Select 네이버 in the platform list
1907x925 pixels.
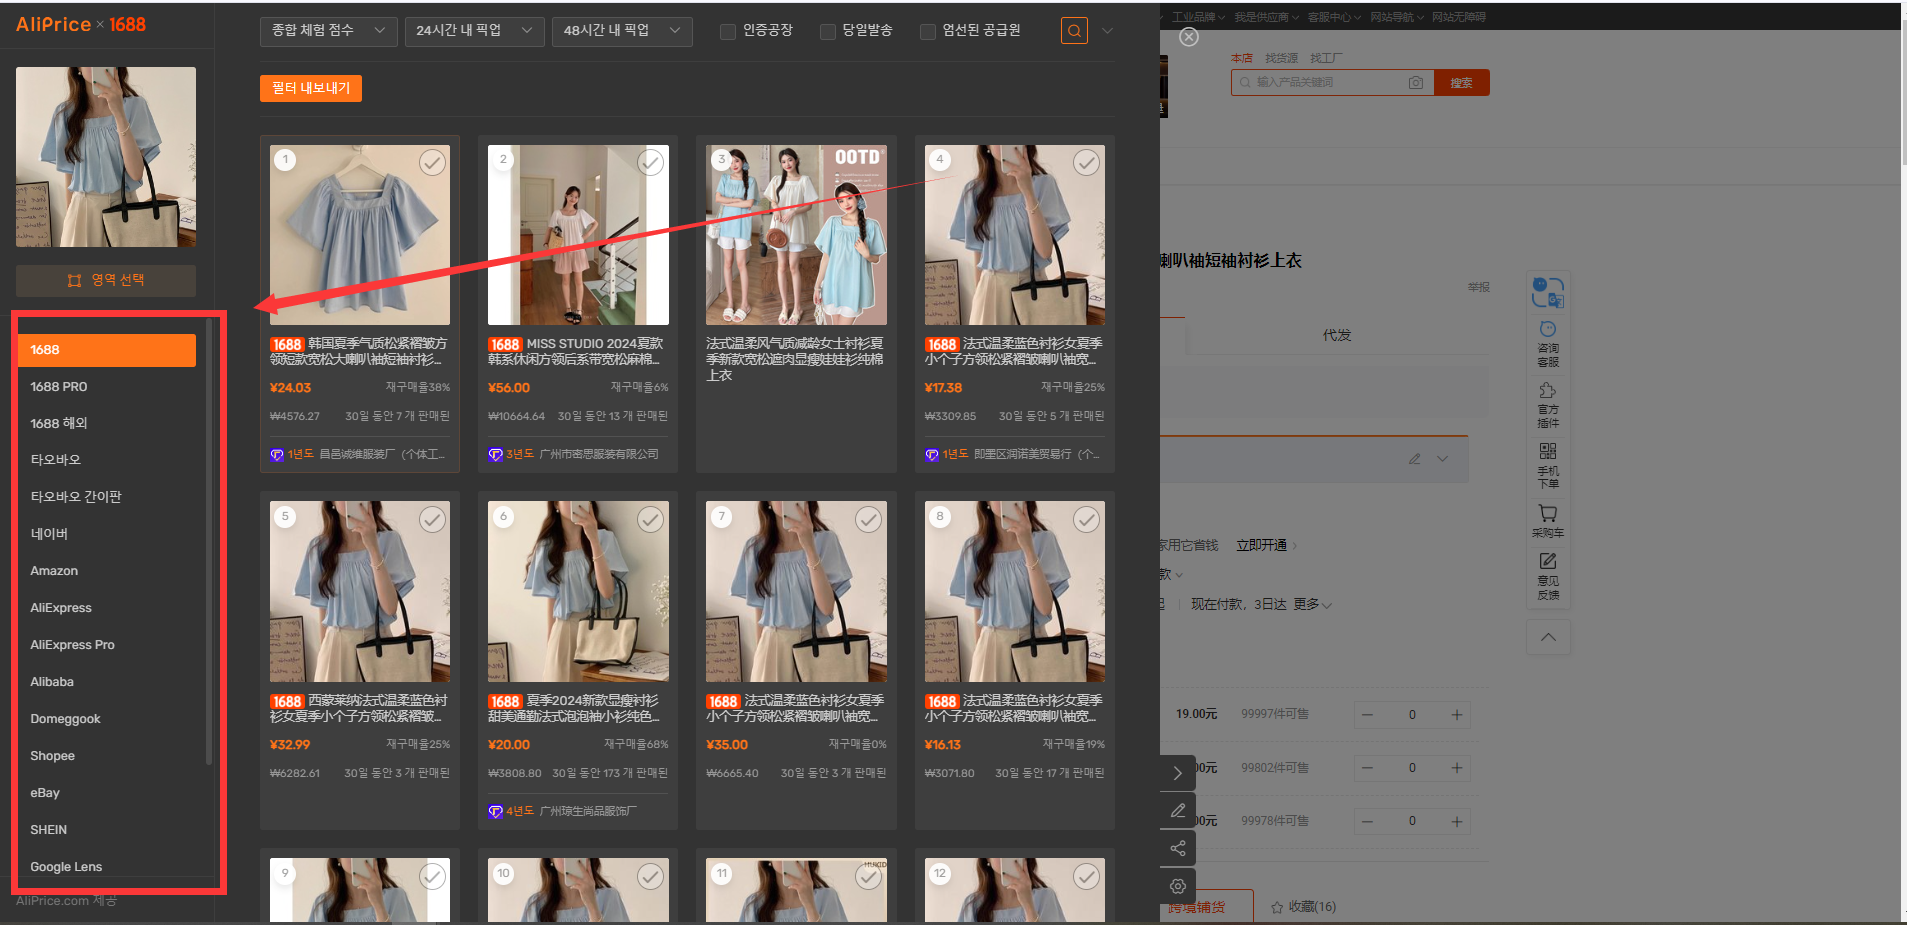[x=106, y=534]
